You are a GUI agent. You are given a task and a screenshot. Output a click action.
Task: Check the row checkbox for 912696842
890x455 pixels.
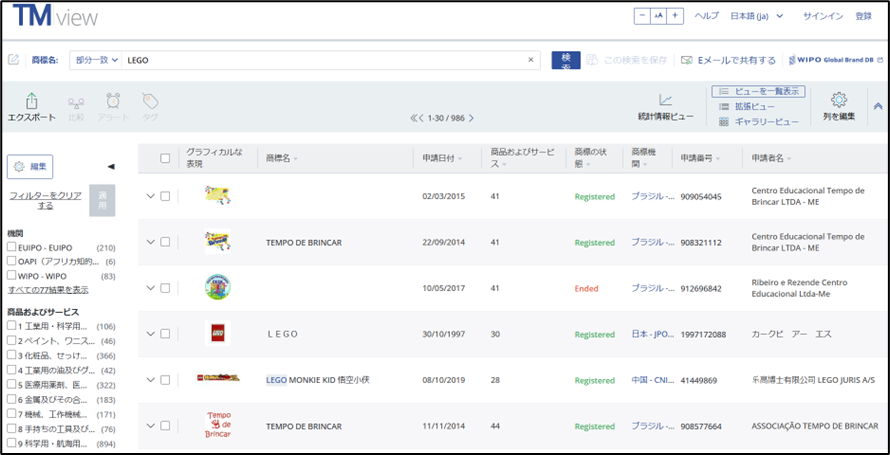click(165, 288)
